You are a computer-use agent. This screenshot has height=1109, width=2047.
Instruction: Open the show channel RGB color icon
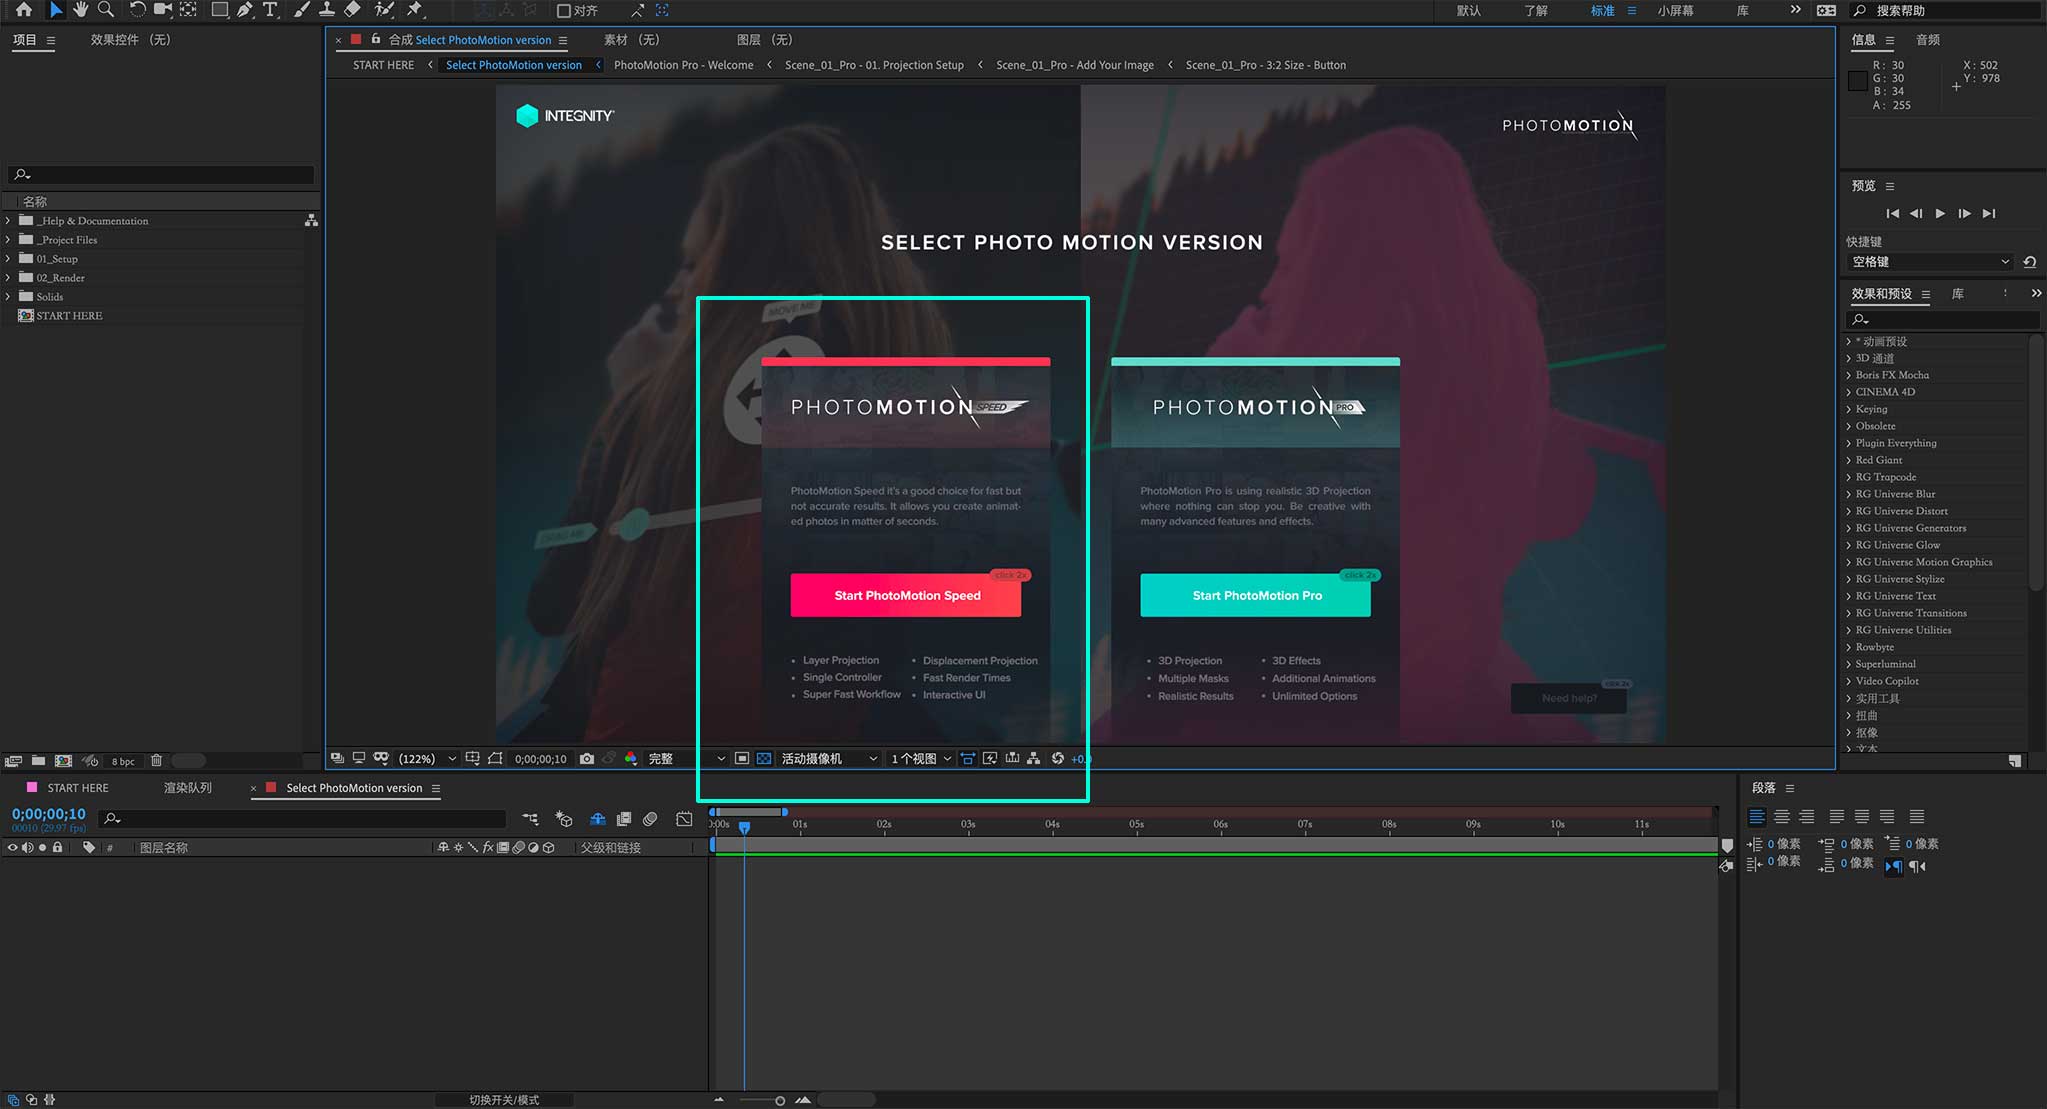pyautogui.click(x=631, y=759)
